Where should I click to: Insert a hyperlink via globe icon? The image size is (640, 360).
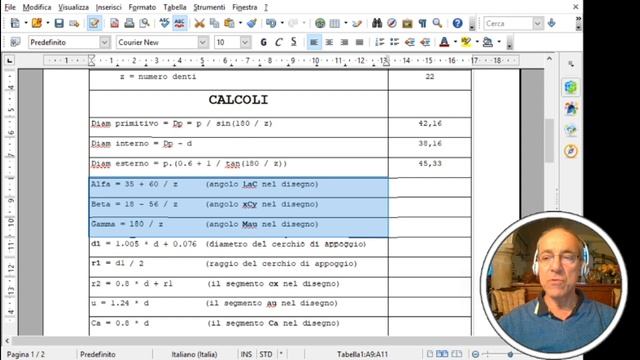320,23
